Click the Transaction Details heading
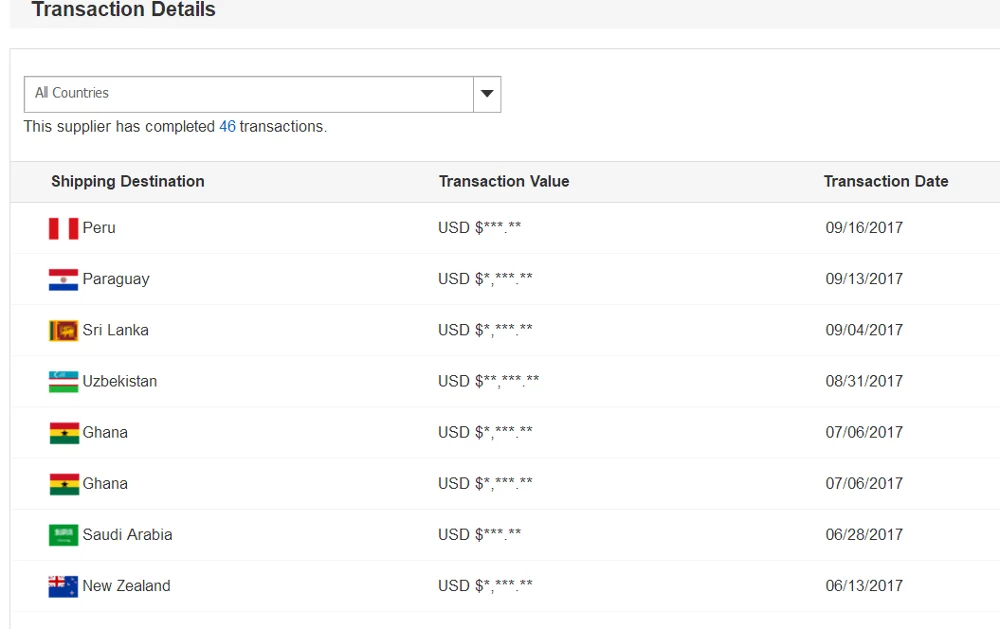 (x=123, y=11)
